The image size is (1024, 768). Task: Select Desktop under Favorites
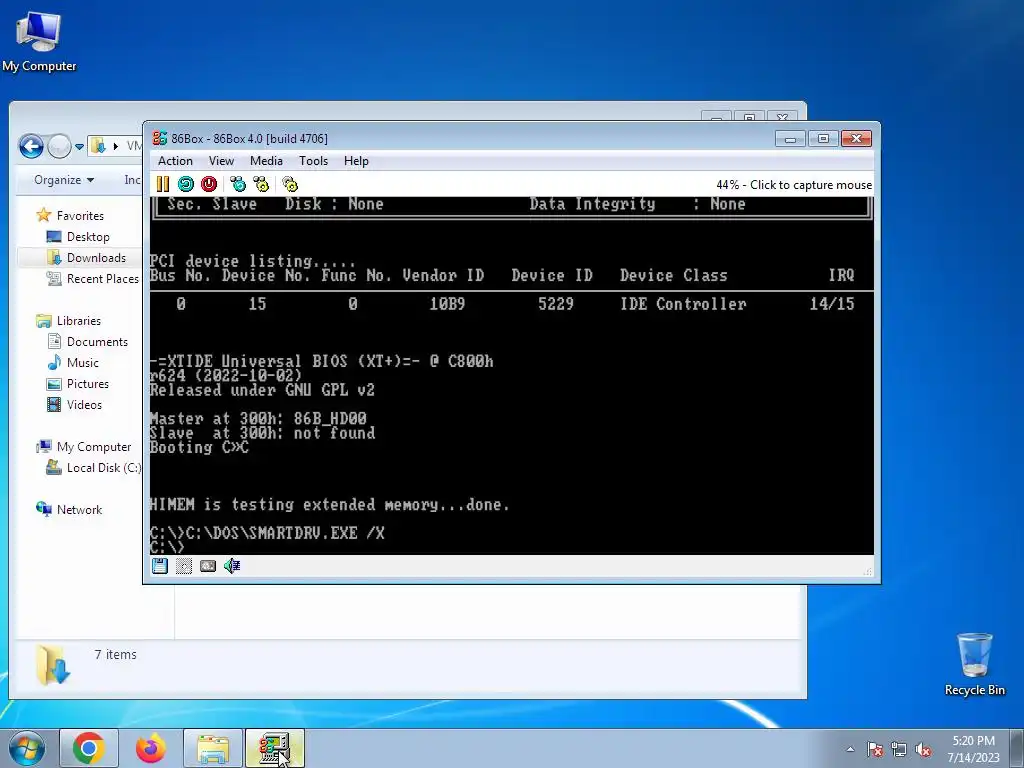pos(88,237)
